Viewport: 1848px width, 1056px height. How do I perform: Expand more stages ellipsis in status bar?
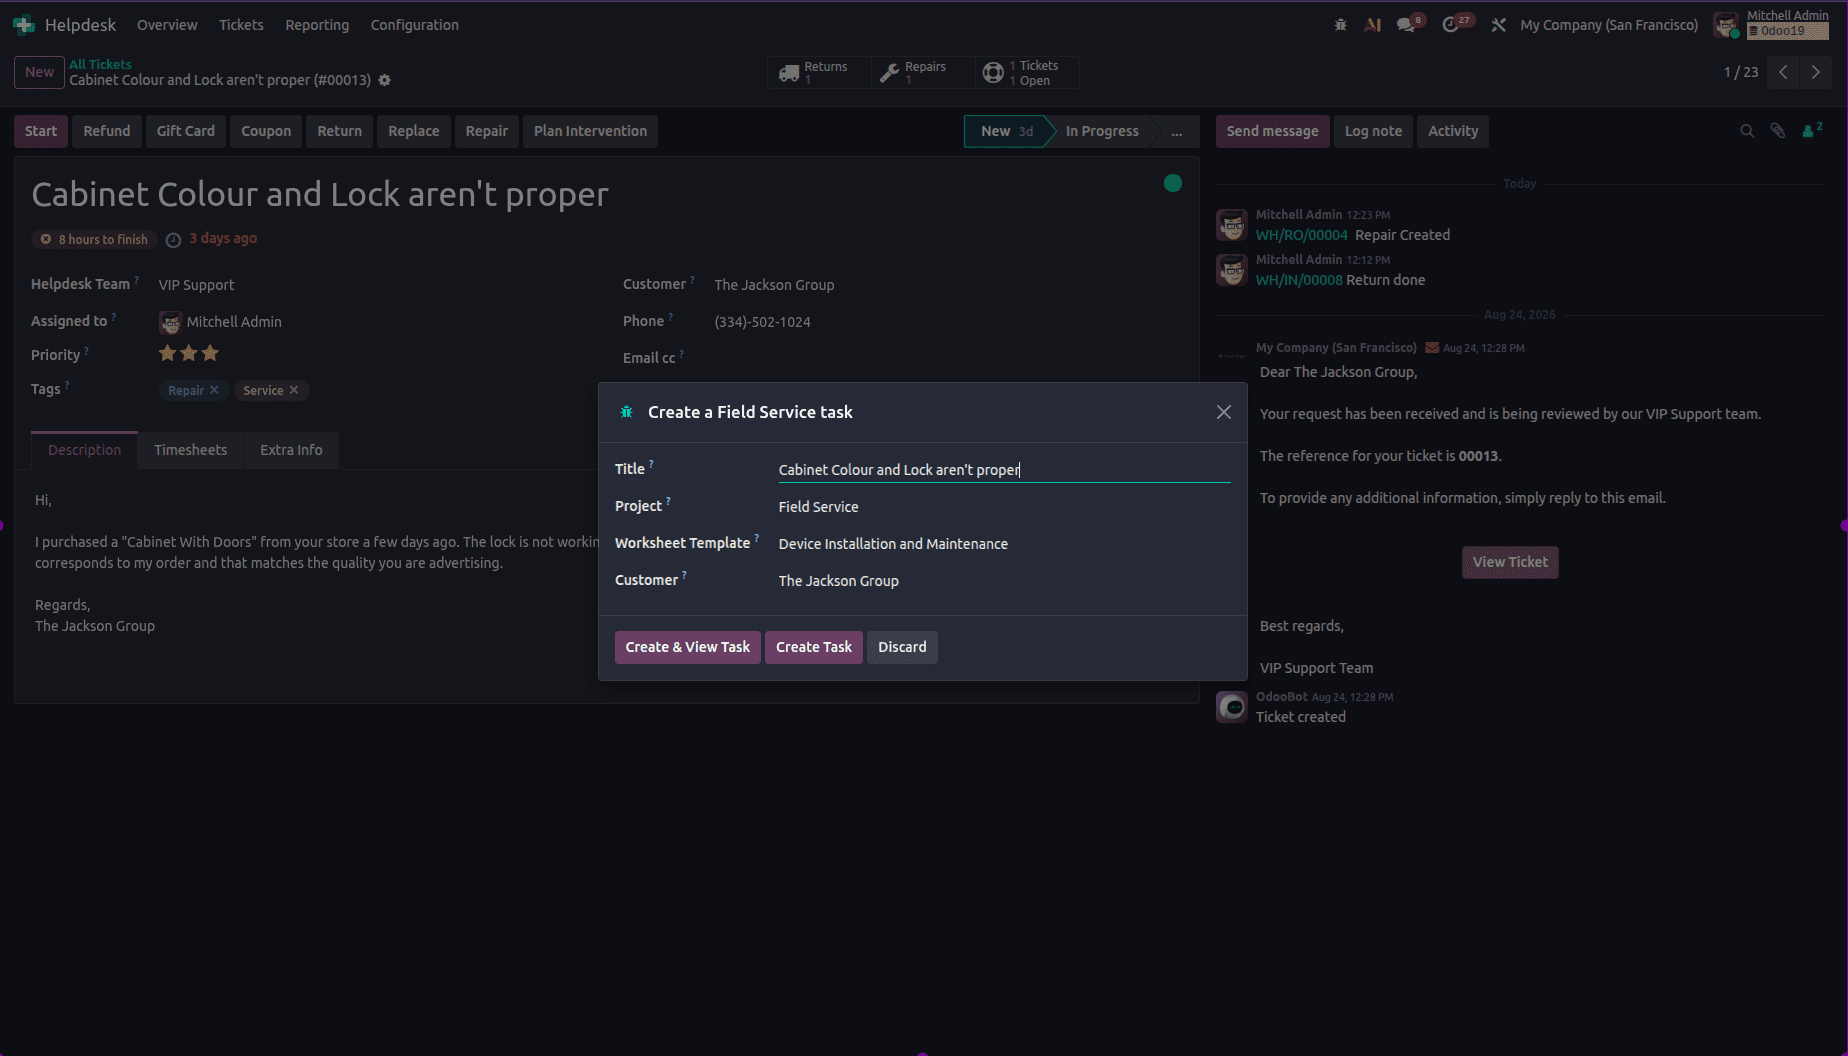click(1177, 131)
